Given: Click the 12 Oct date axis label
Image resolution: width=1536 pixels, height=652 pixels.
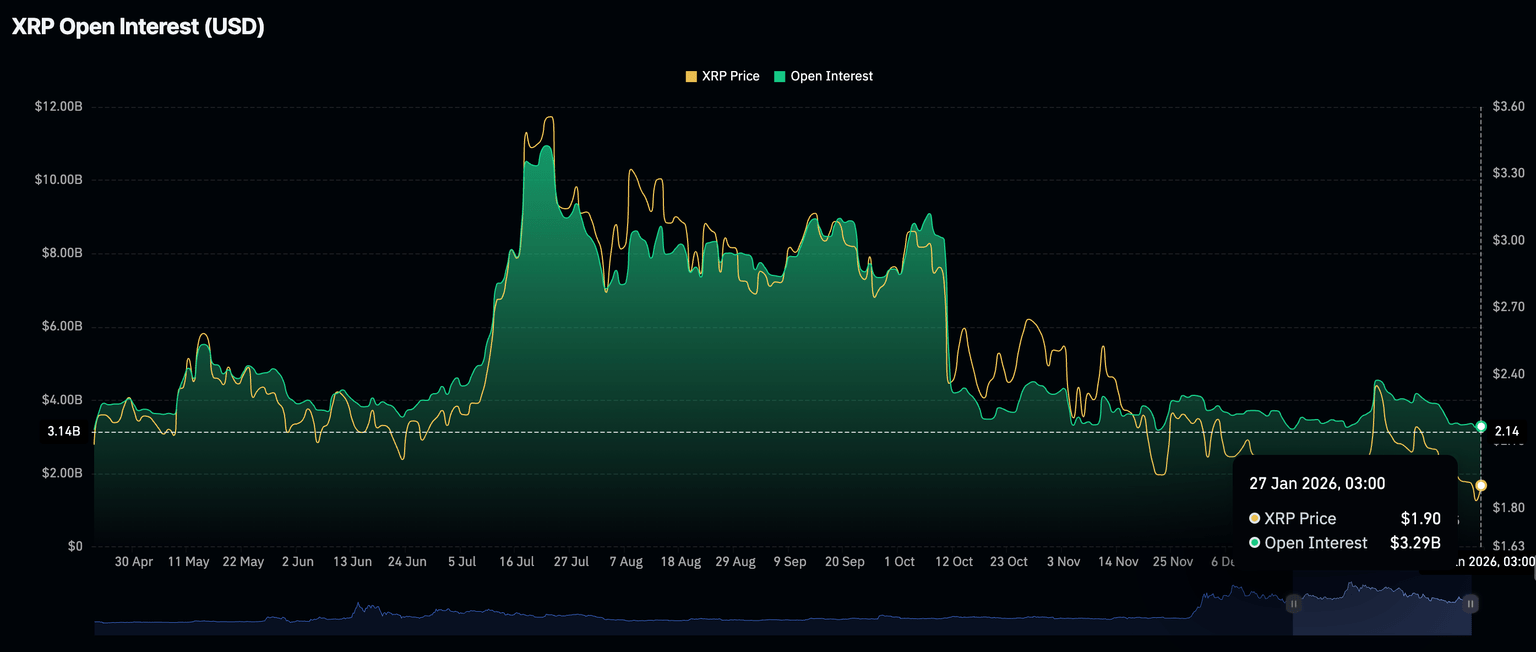Looking at the screenshot, I should 954,562.
